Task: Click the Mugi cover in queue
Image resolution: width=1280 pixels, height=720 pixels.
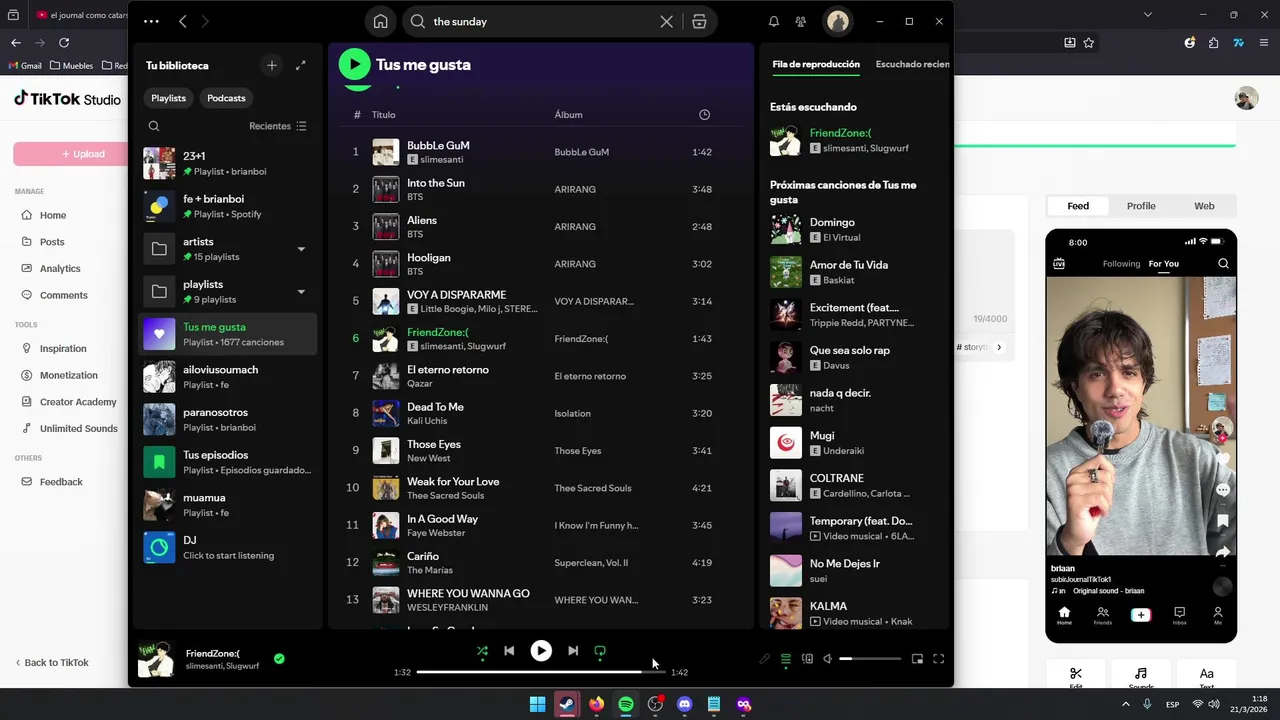Action: click(x=786, y=442)
